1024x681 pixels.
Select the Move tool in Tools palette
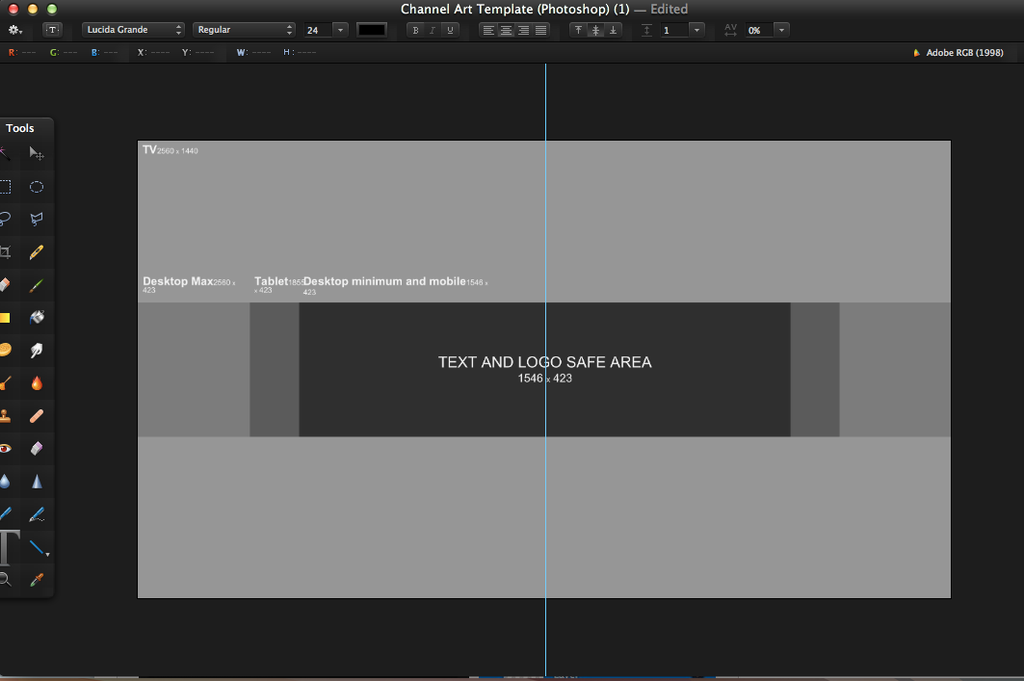coord(36,154)
